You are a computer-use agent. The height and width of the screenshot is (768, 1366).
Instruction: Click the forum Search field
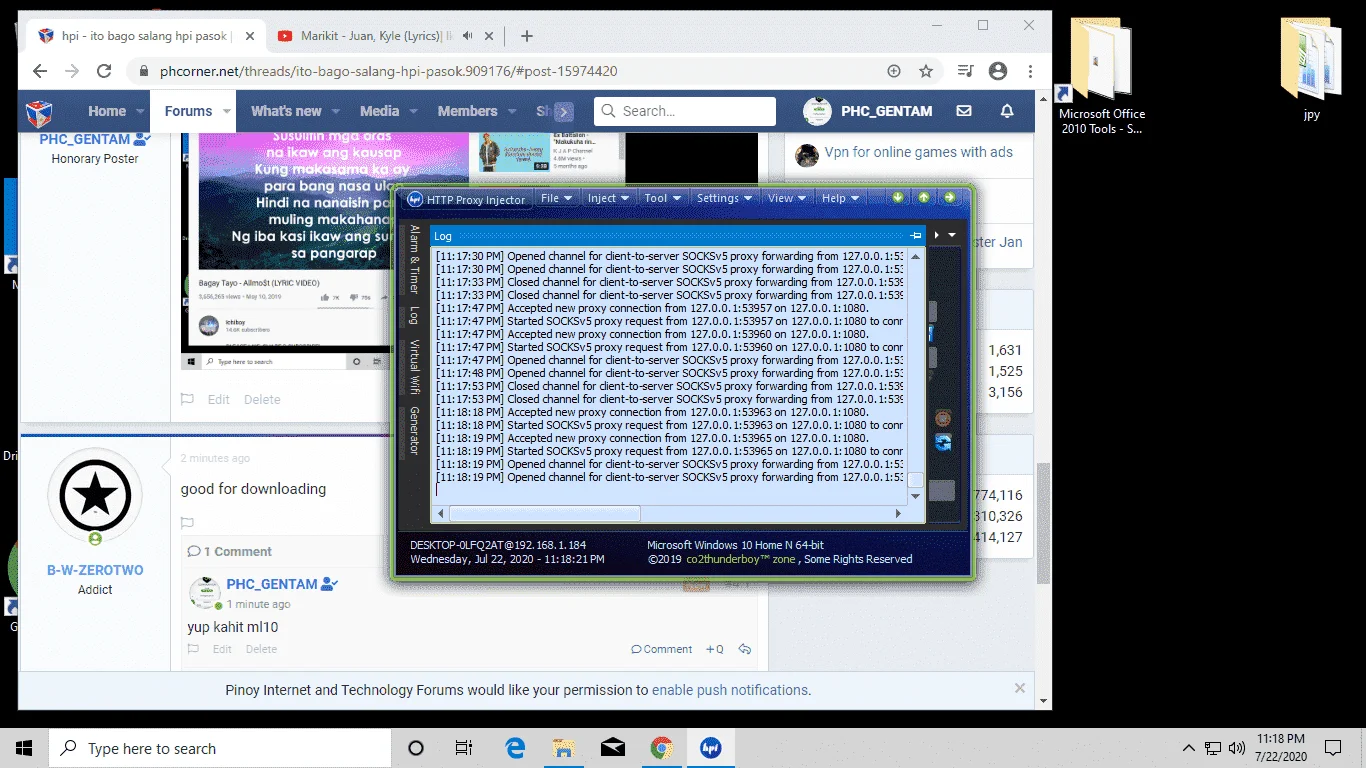[x=685, y=111]
